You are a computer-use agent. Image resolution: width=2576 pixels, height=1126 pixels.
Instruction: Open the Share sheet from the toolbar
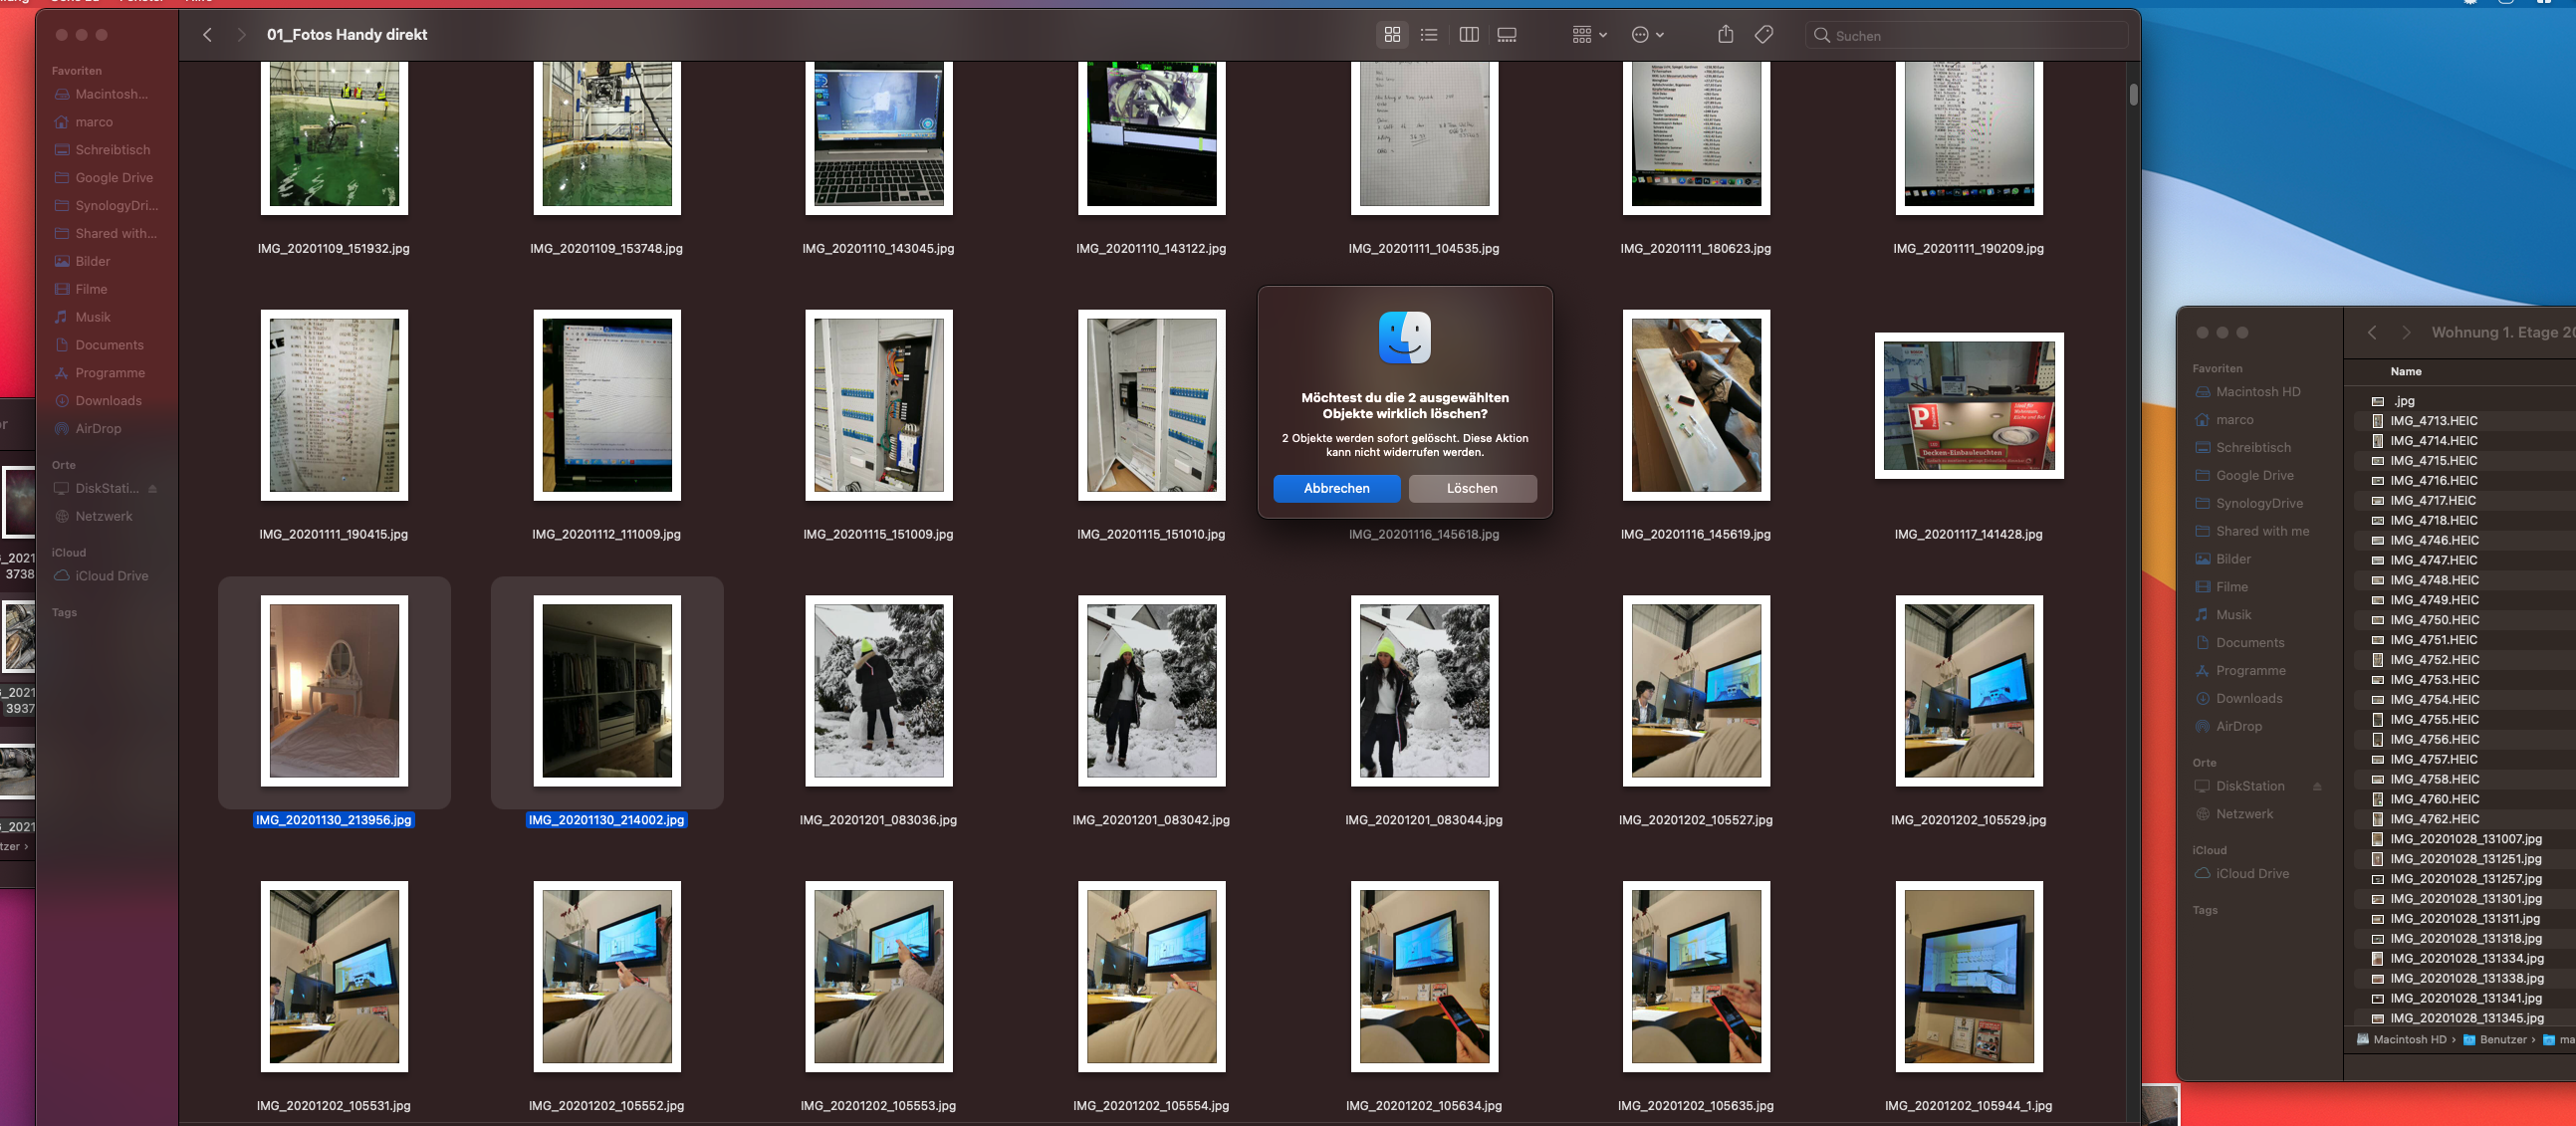tap(1725, 34)
